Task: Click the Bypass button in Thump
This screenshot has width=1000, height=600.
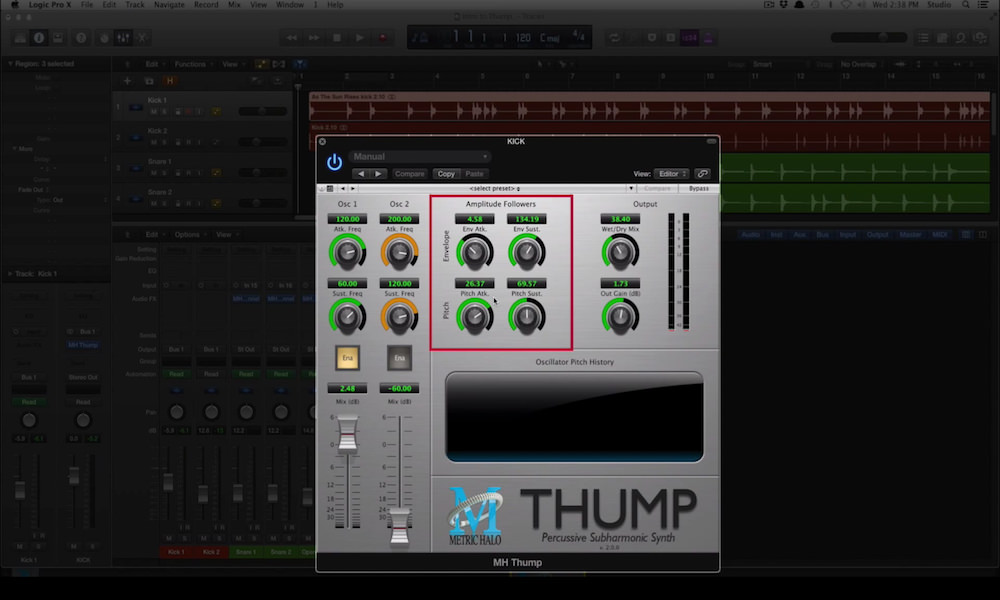Action: (698, 189)
